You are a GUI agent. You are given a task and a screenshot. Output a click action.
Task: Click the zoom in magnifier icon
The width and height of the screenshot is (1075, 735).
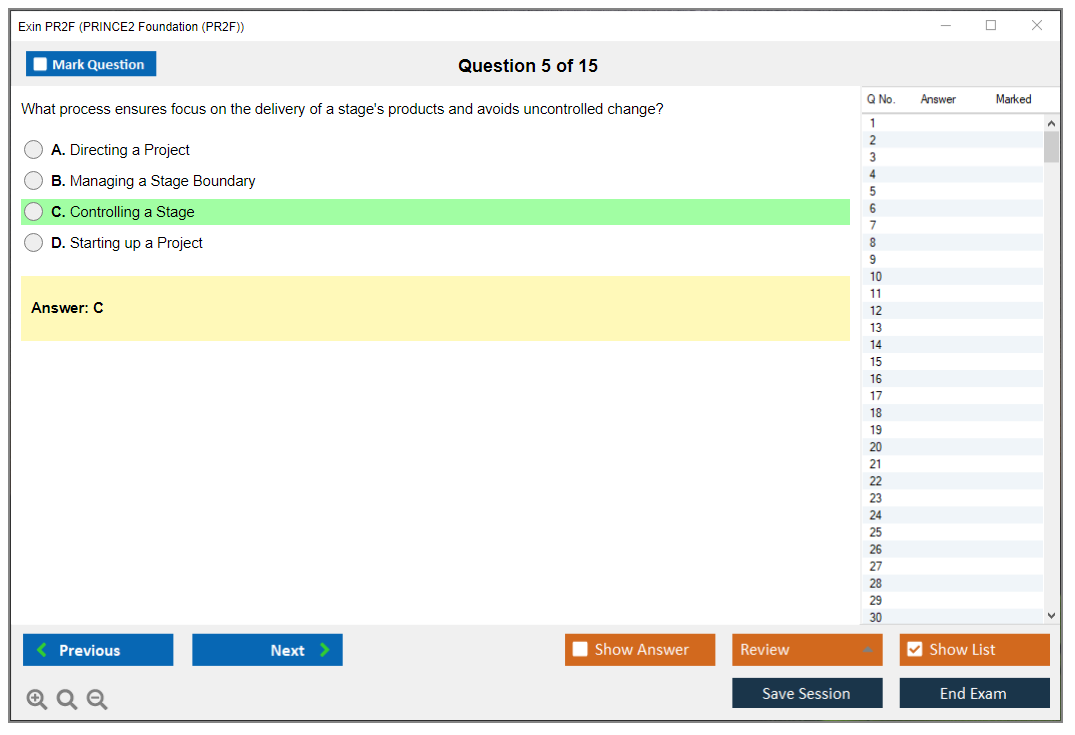(x=36, y=700)
